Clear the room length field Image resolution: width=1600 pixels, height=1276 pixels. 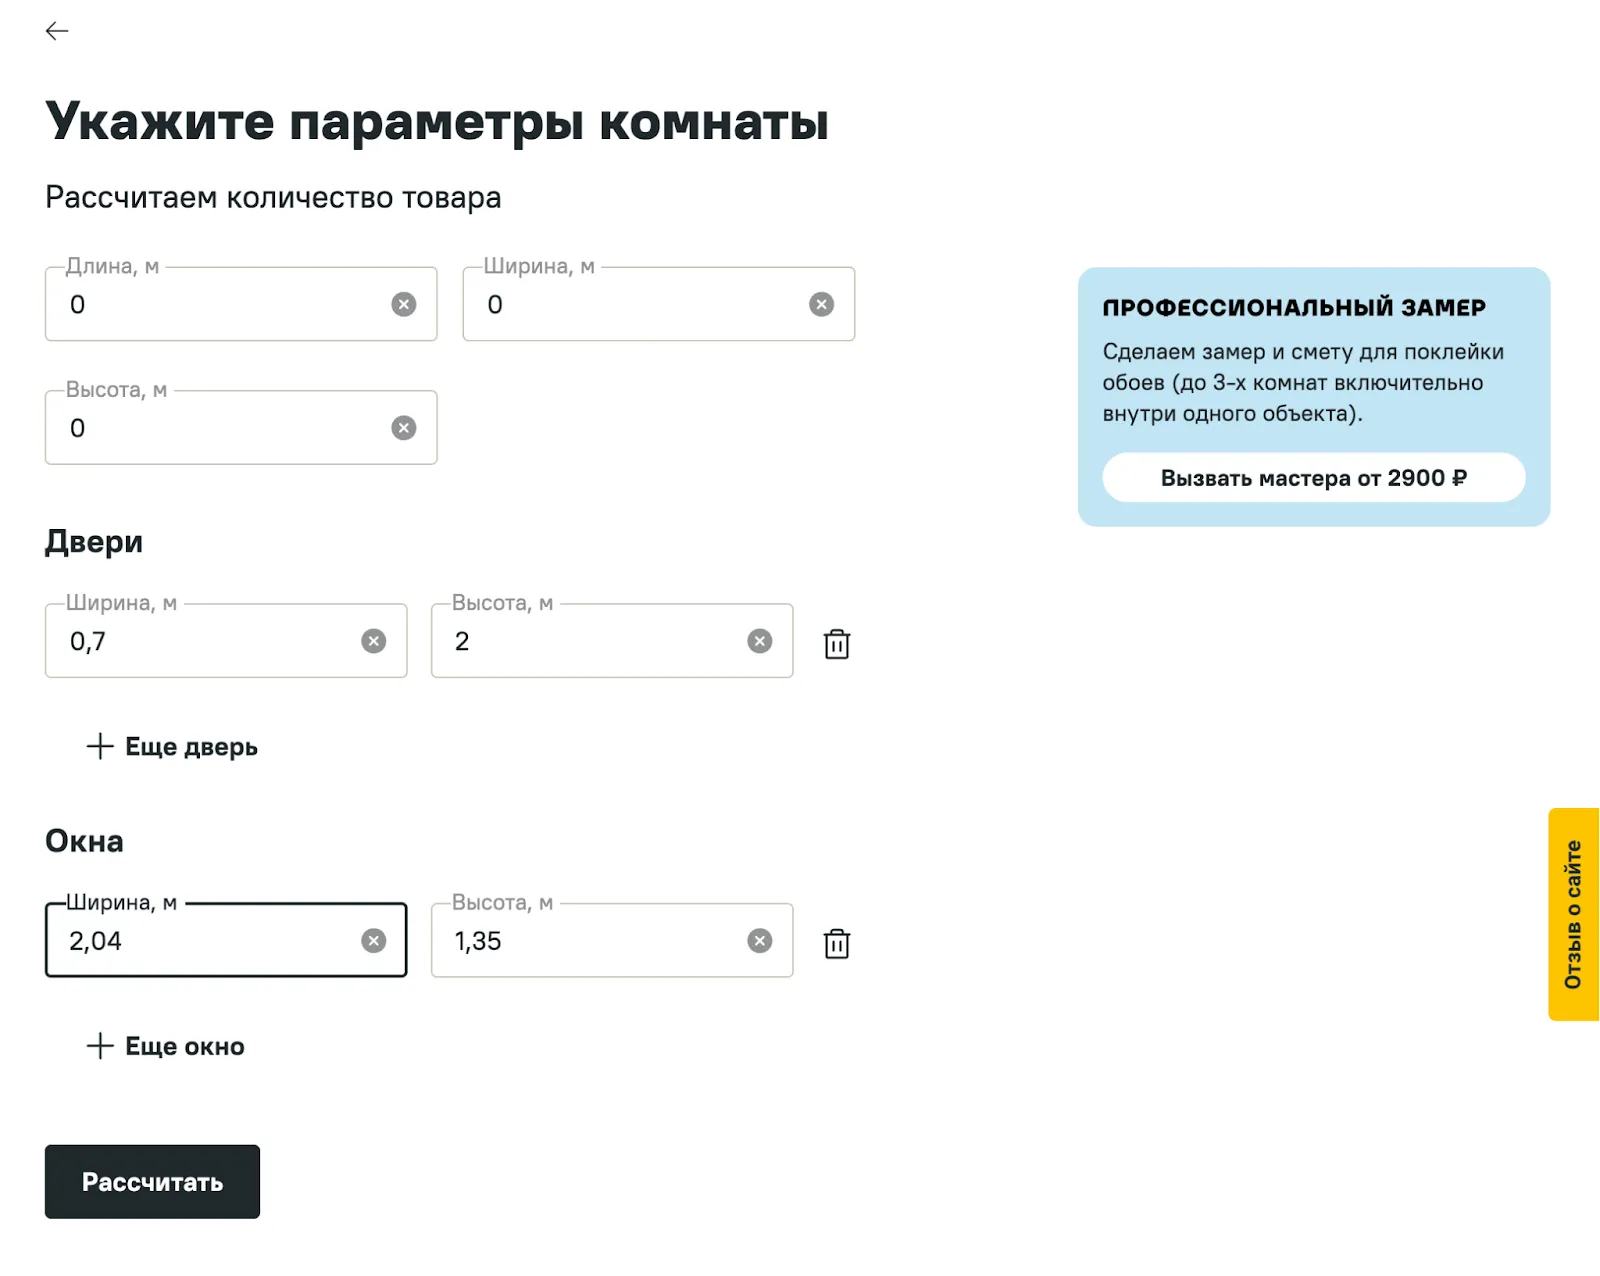point(403,304)
